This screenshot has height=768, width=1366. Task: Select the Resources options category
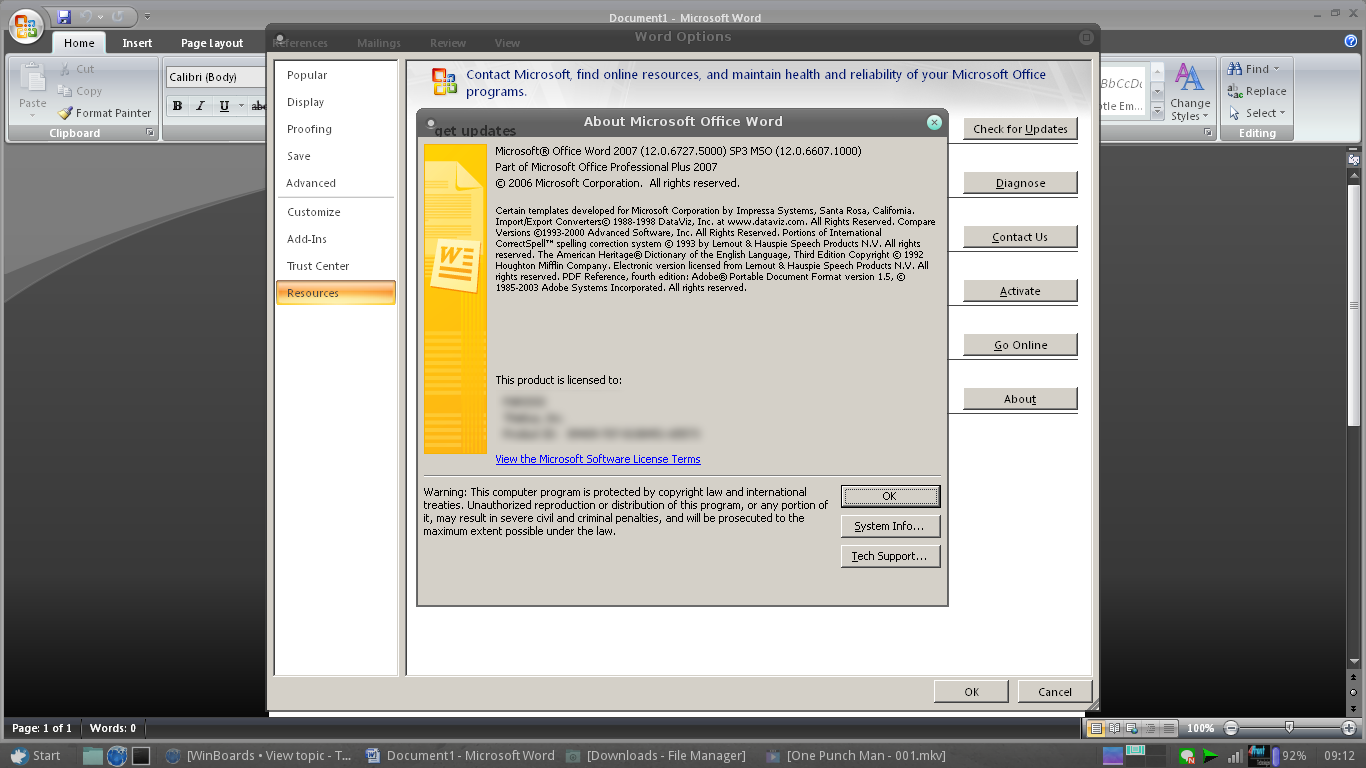click(336, 293)
